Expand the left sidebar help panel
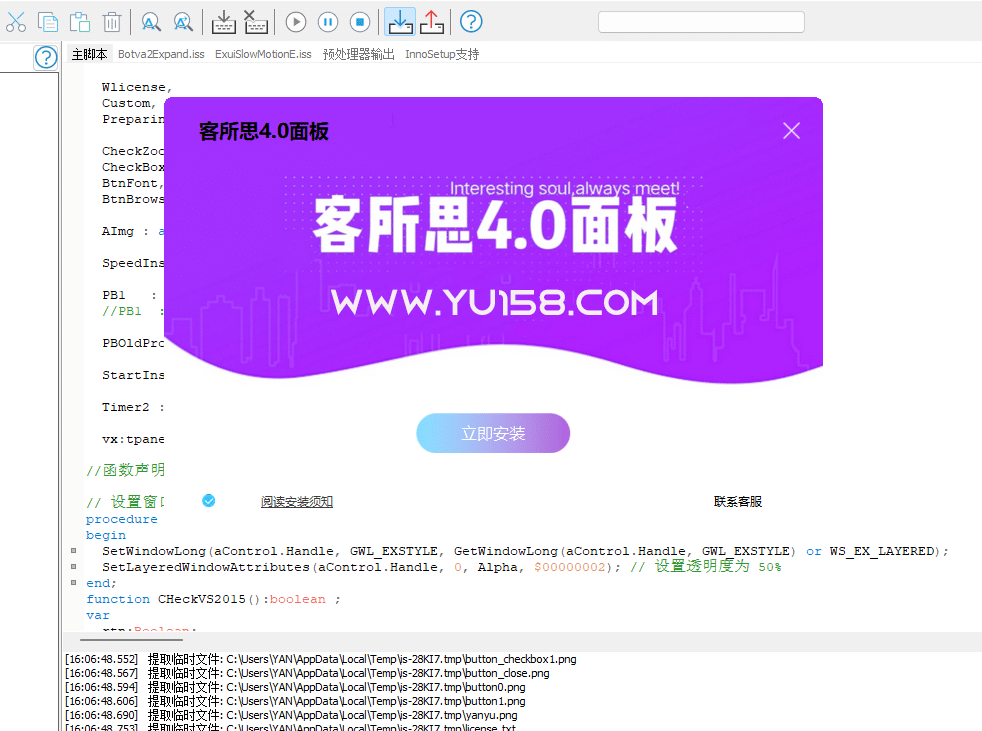Screen dimensions: 982x731 tap(45, 57)
